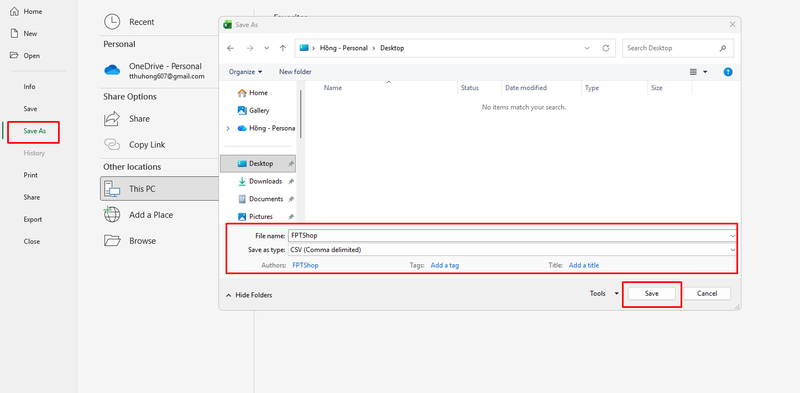Viewport: 800px width, 393px height.
Task: Open the Print page
Action: tap(31, 175)
